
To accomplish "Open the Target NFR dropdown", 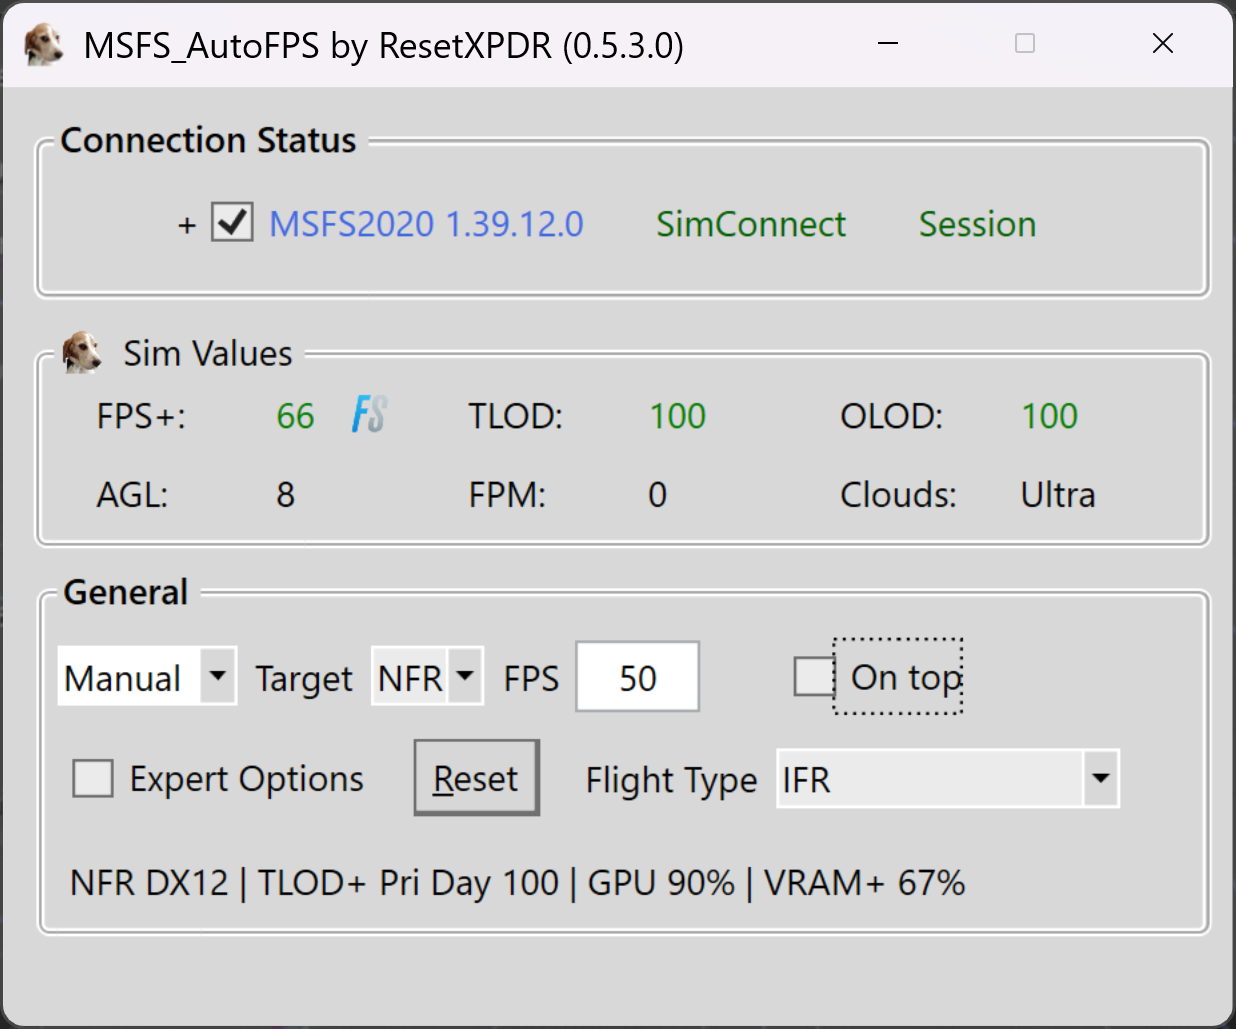I will tap(427, 677).
